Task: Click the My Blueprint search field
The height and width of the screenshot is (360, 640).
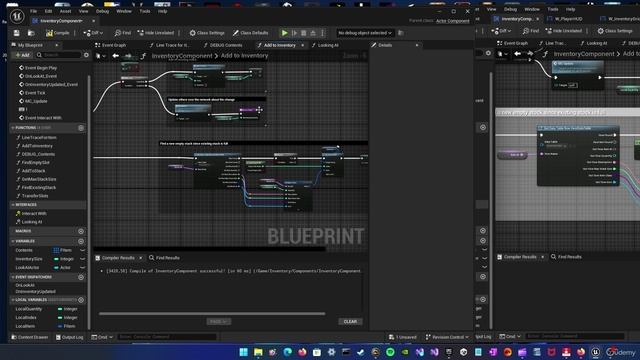Action: [59, 55]
